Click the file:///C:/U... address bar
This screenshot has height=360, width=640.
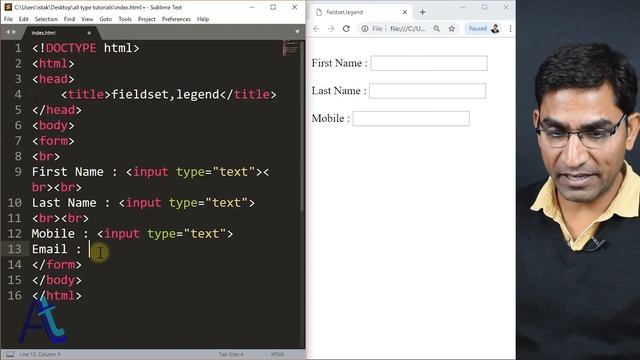coord(408,29)
